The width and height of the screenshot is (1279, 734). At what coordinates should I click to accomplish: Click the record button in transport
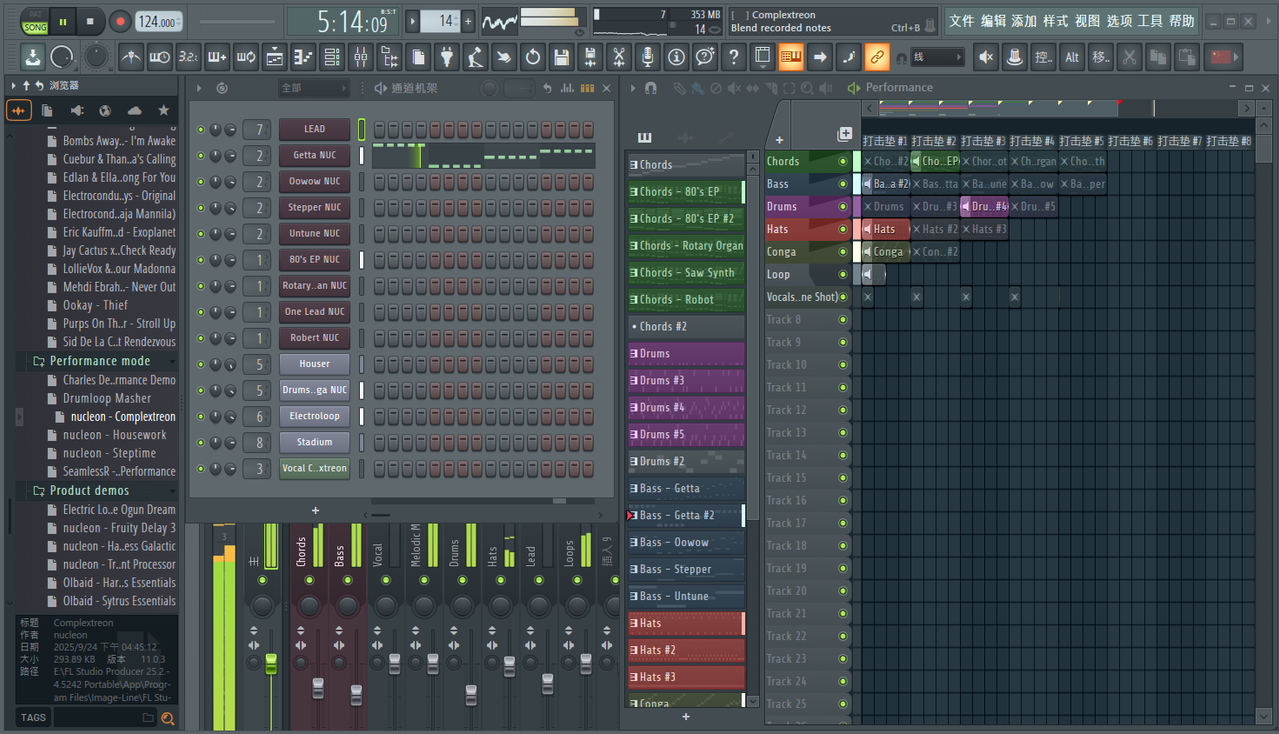pyautogui.click(x=120, y=21)
